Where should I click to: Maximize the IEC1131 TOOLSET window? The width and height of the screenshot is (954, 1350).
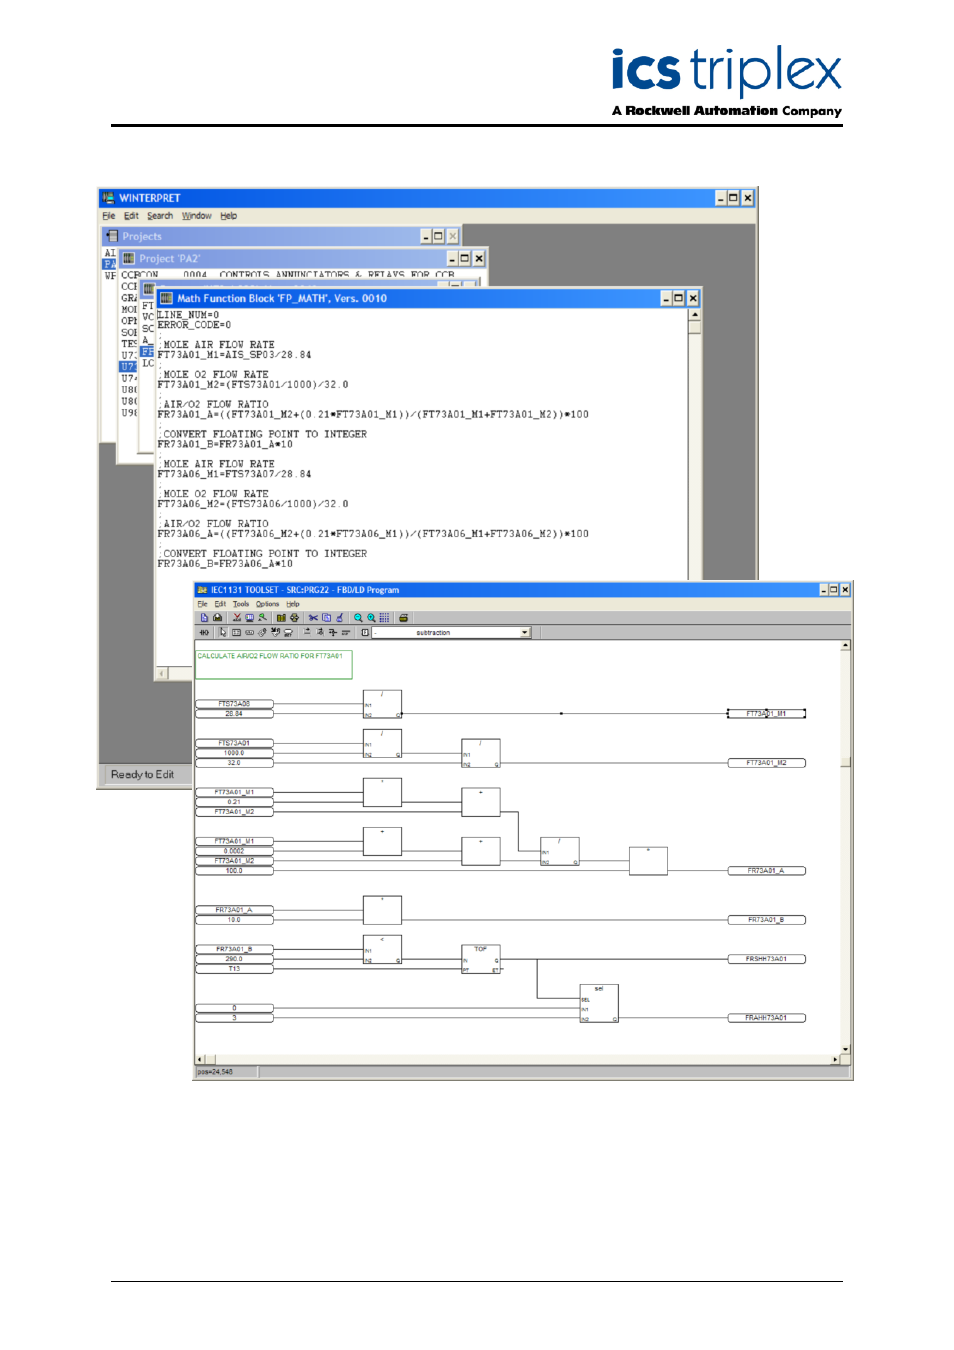click(x=834, y=590)
